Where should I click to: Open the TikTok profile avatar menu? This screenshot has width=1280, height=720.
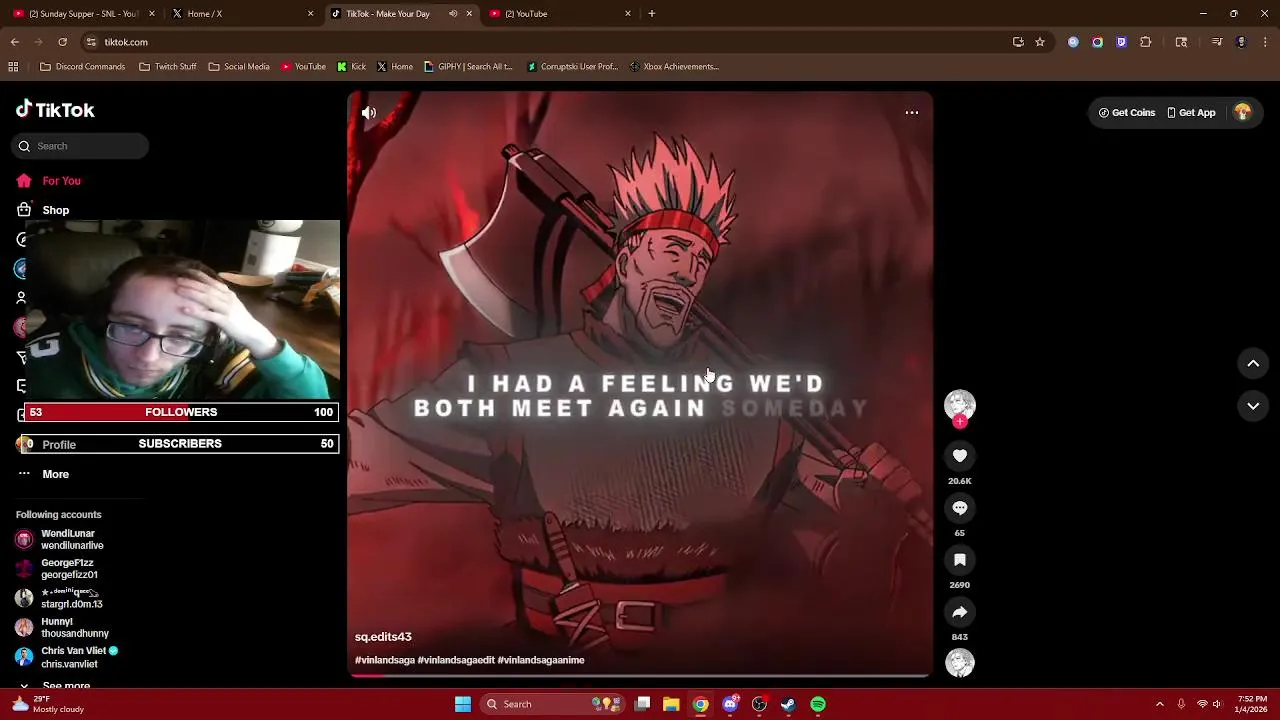(1243, 113)
